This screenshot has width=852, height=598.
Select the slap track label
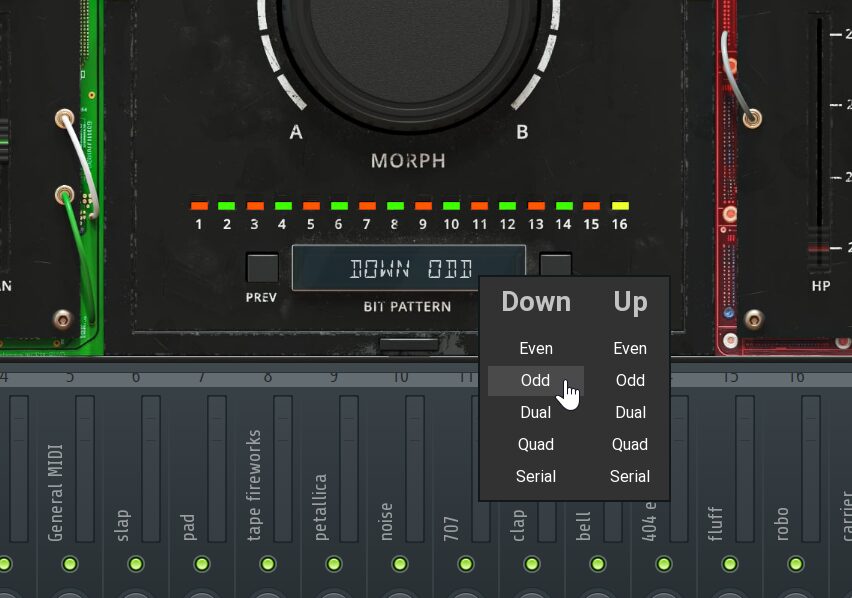tap(122, 525)
